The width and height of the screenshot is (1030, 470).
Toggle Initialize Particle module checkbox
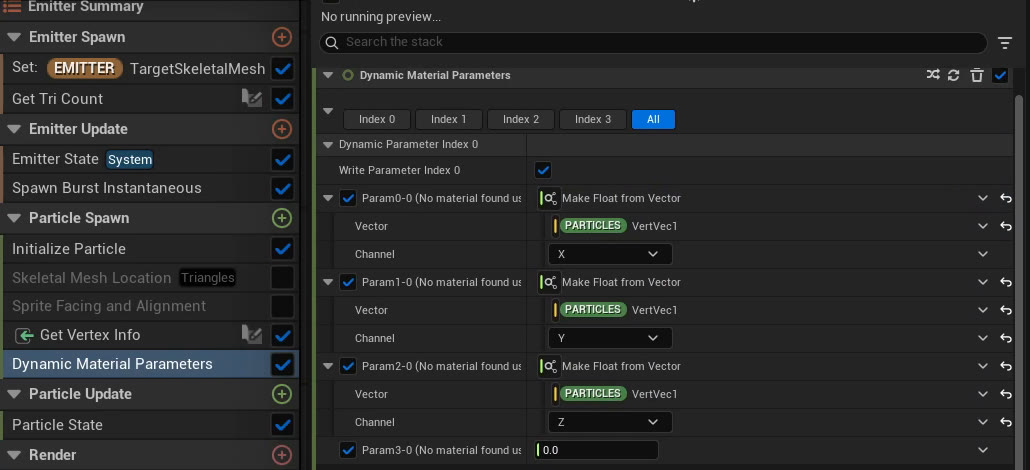282,248
